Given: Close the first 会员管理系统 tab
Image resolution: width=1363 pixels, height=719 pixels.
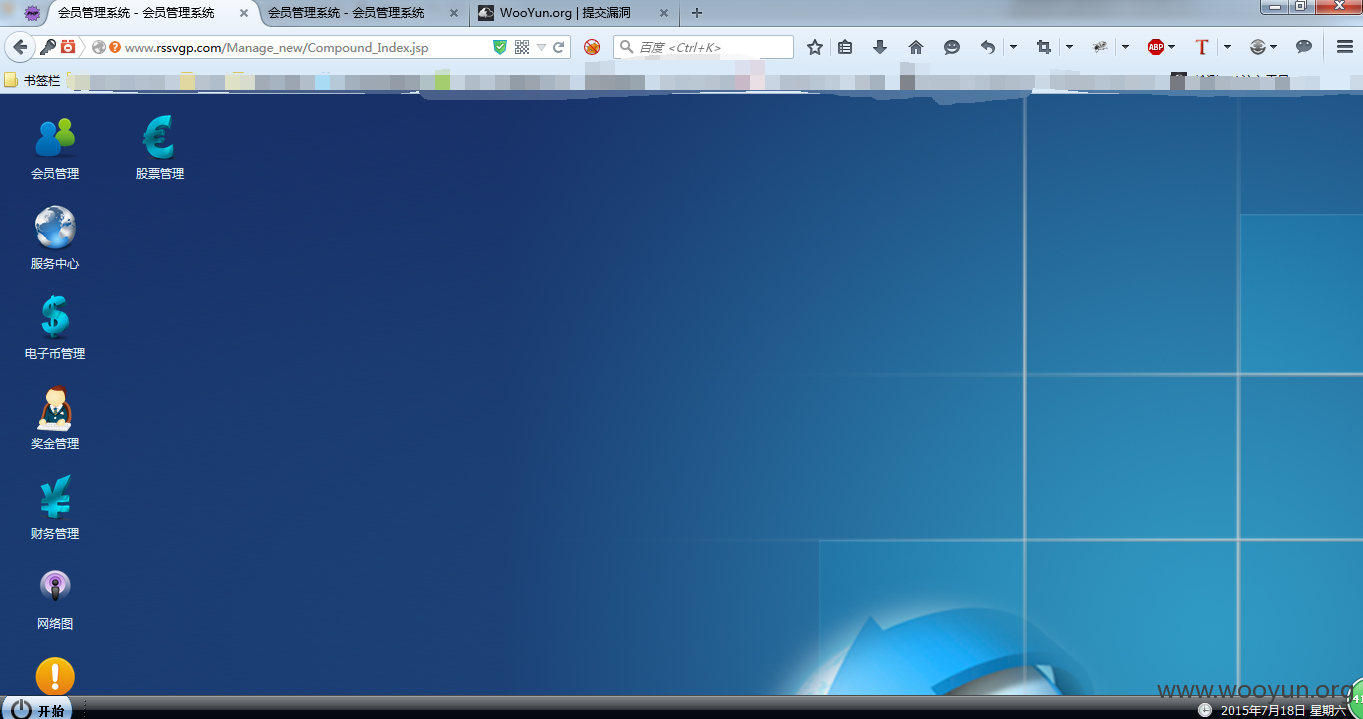Looking at the screenshot, I should (x=244, y=13).
